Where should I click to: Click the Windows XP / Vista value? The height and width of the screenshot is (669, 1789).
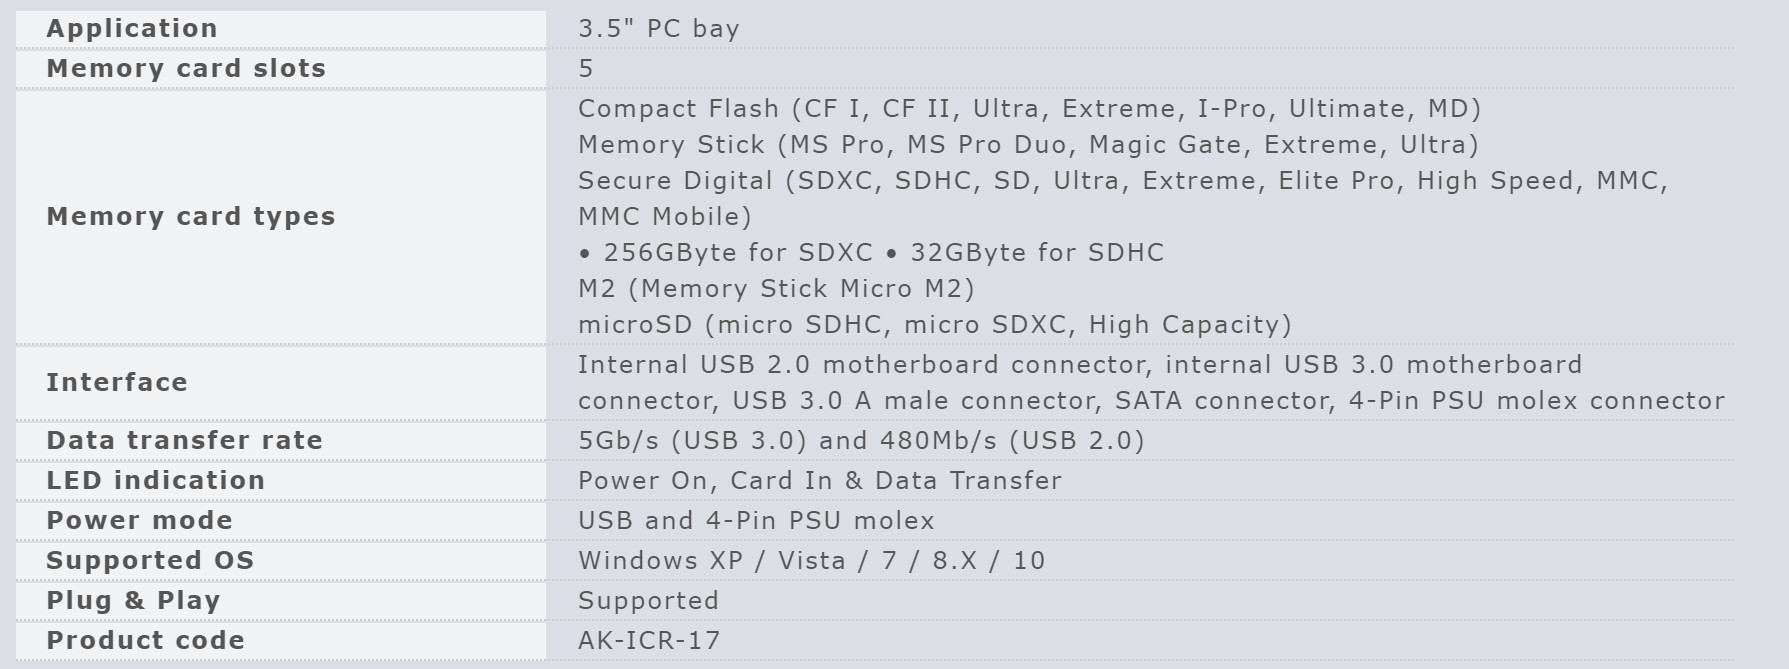point(812,561)
